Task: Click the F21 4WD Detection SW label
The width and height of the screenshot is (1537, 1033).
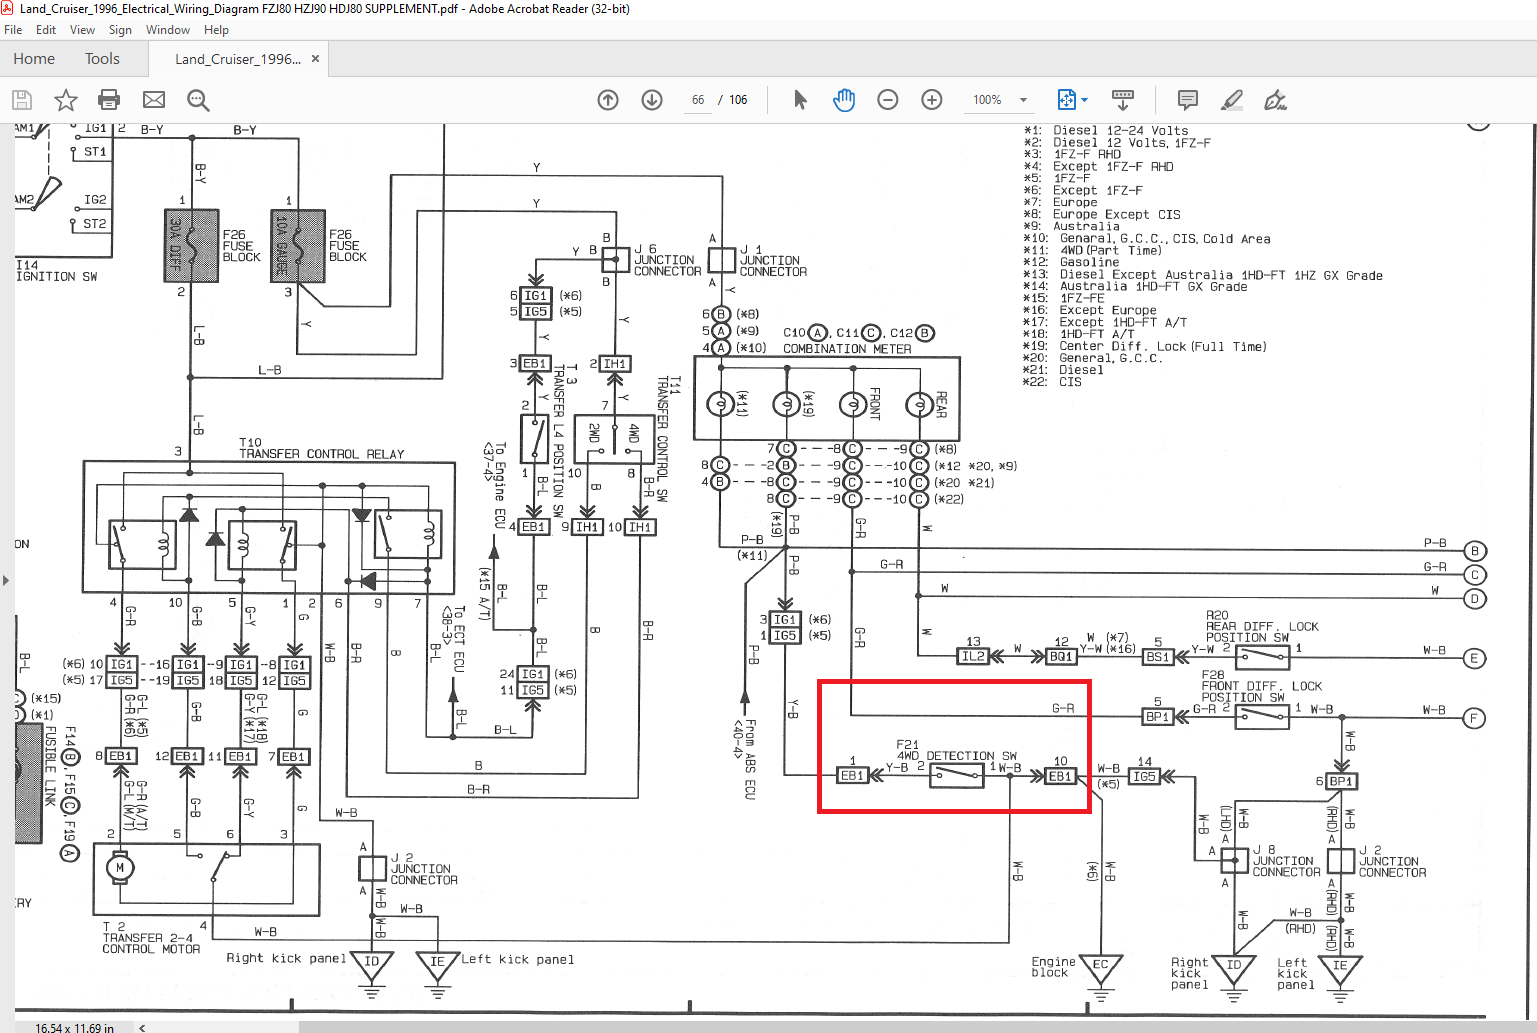Action: 957,750
